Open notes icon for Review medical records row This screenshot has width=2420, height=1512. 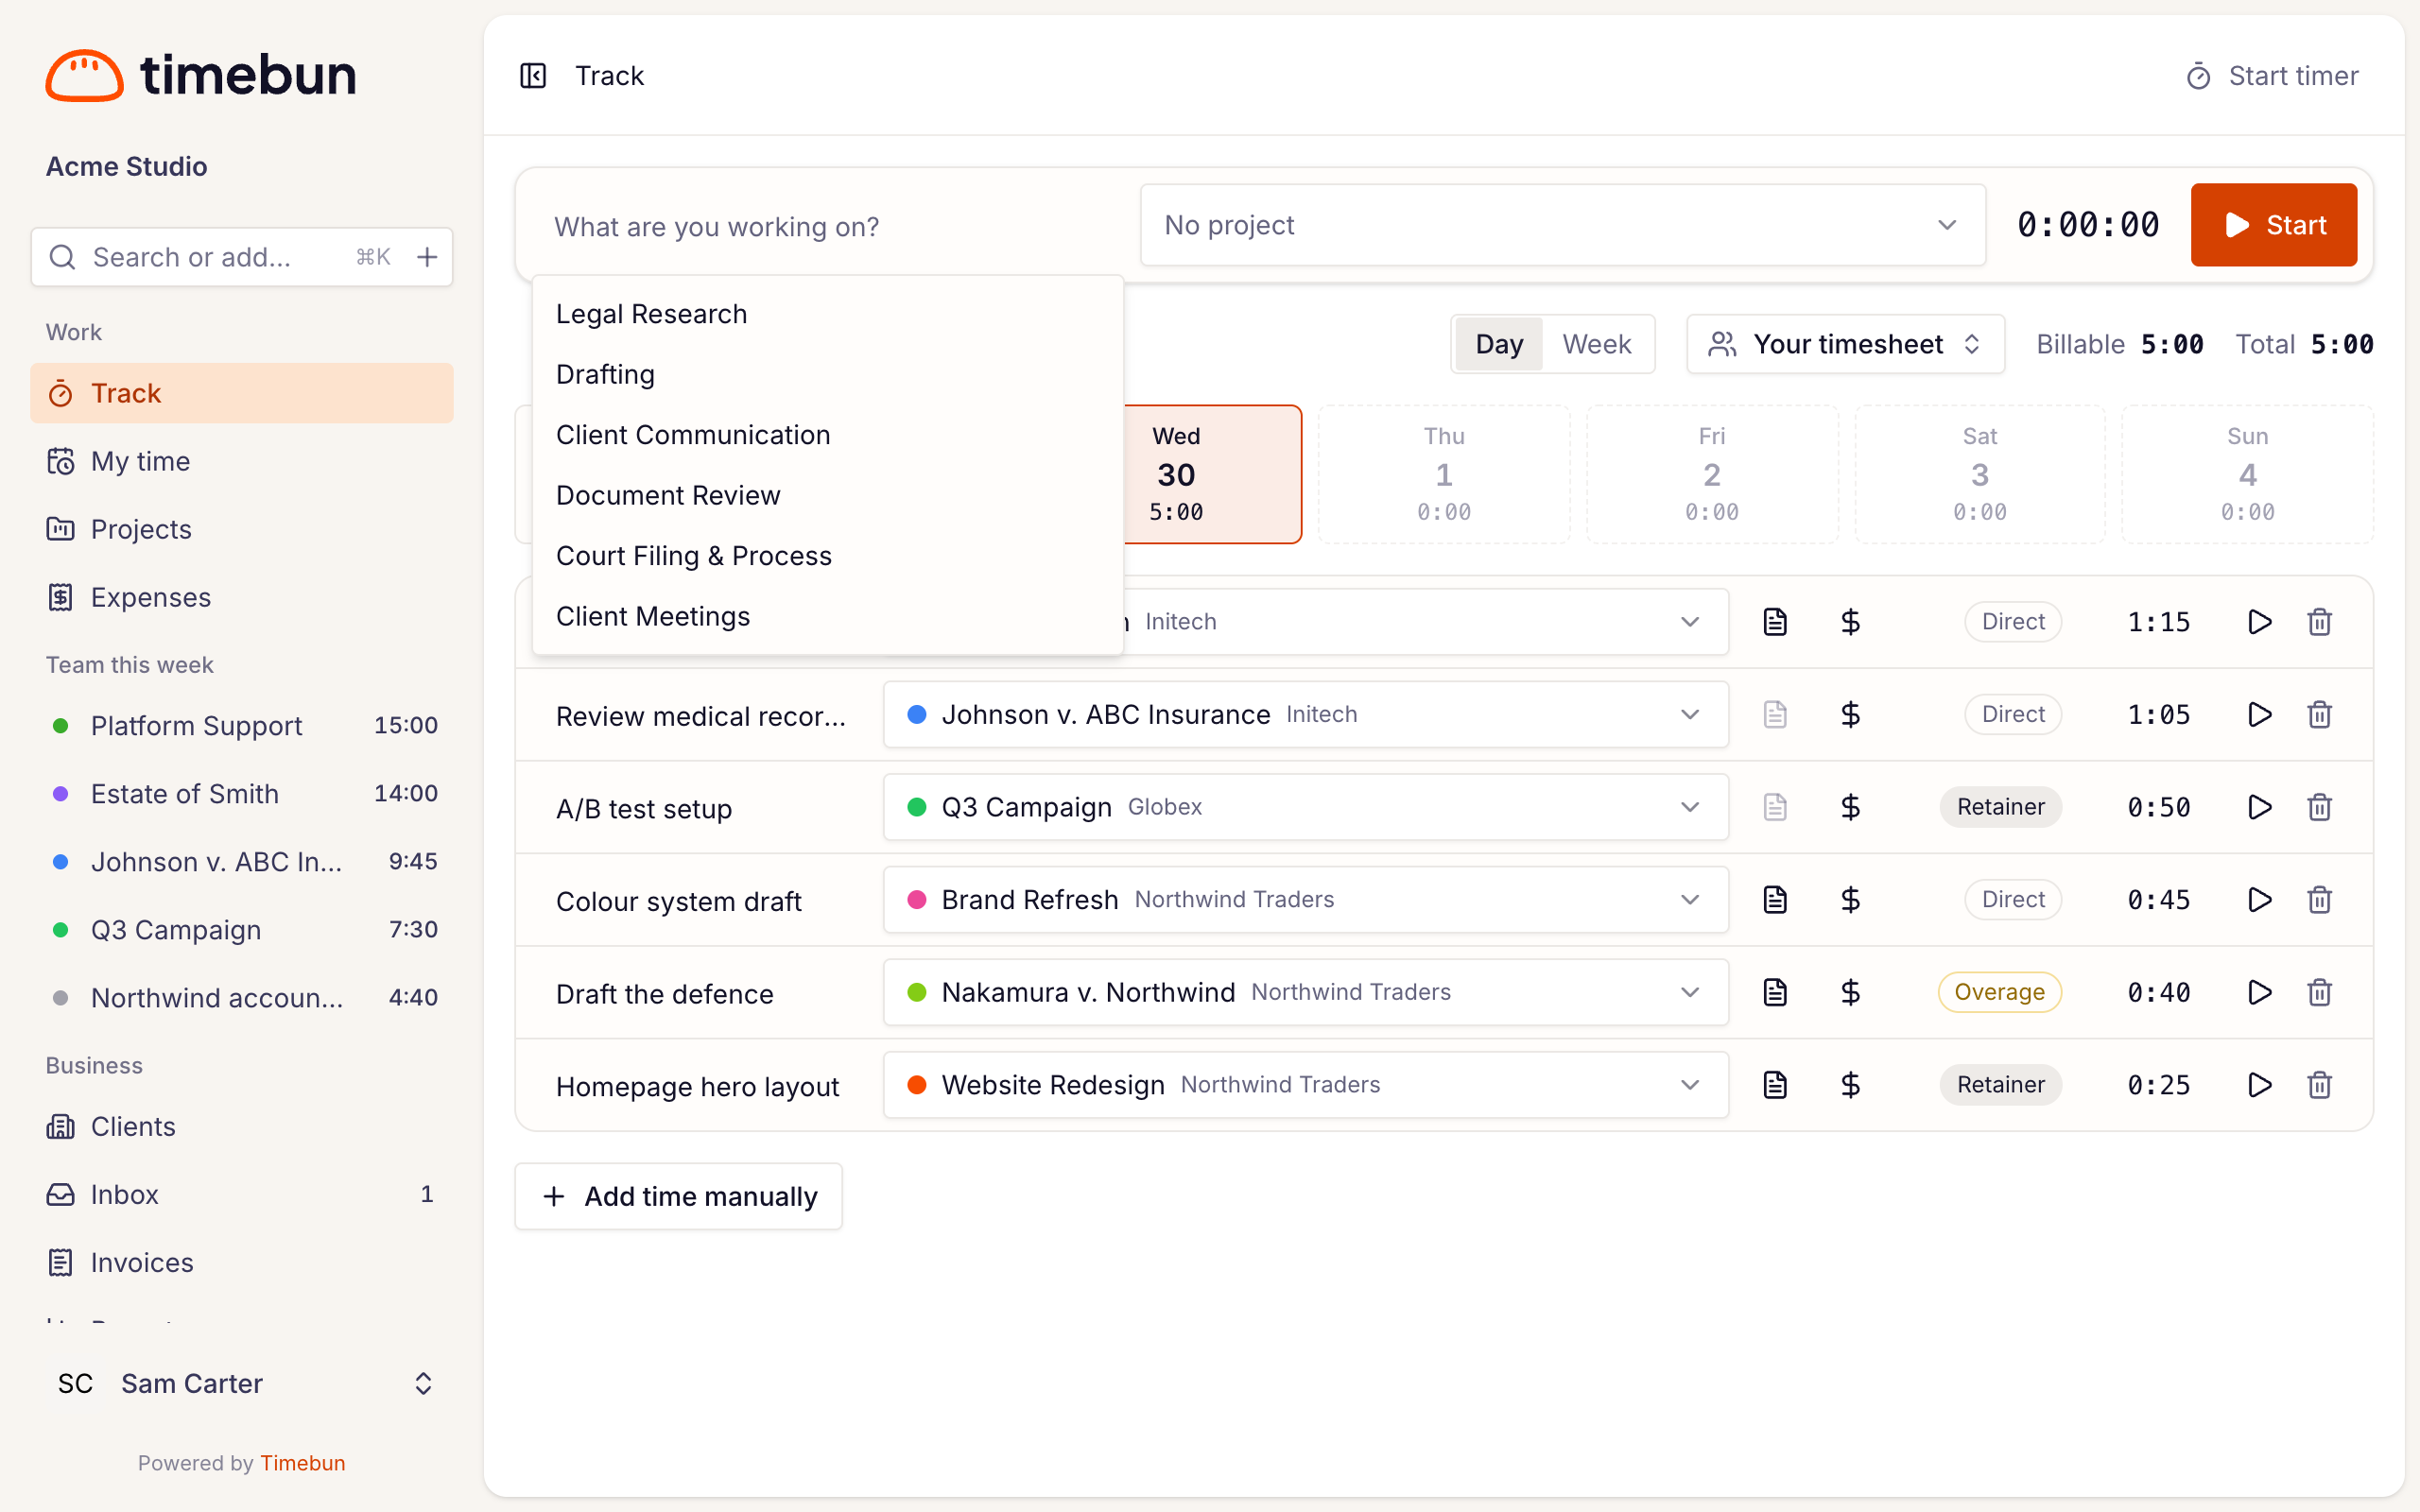[1775, 714]
